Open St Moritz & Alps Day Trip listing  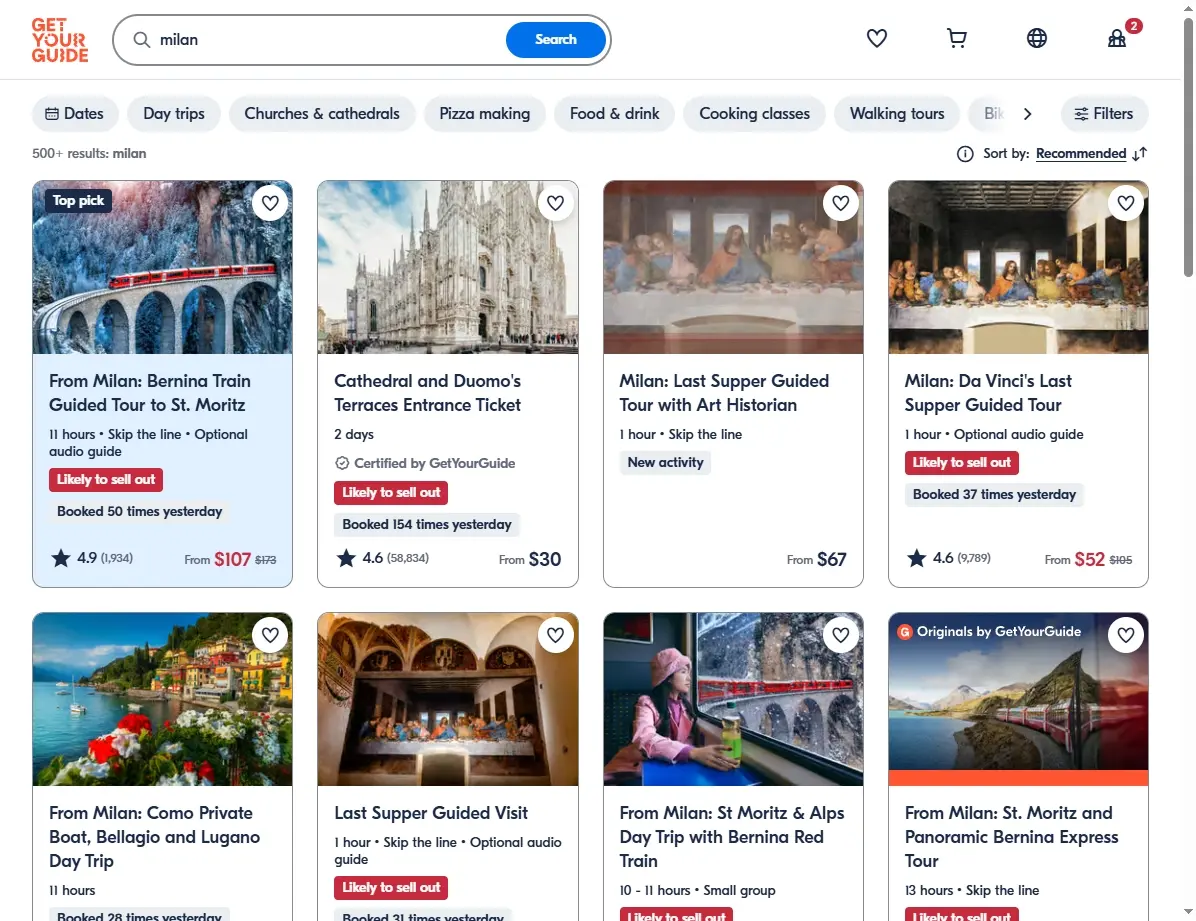(731, 837)
